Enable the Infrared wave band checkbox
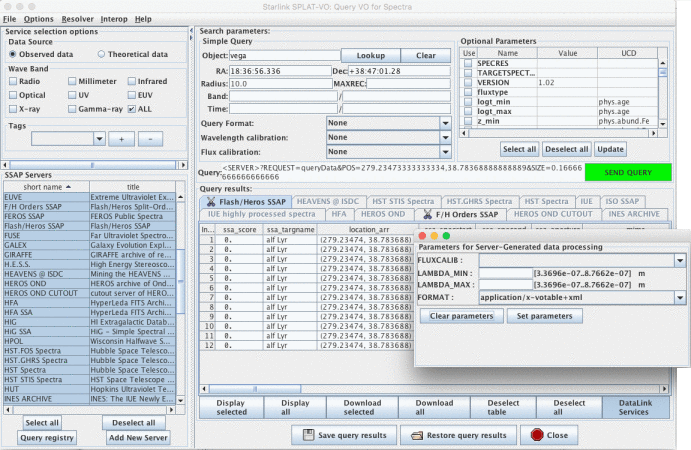 pyautogui.click(x=132, y=81)
